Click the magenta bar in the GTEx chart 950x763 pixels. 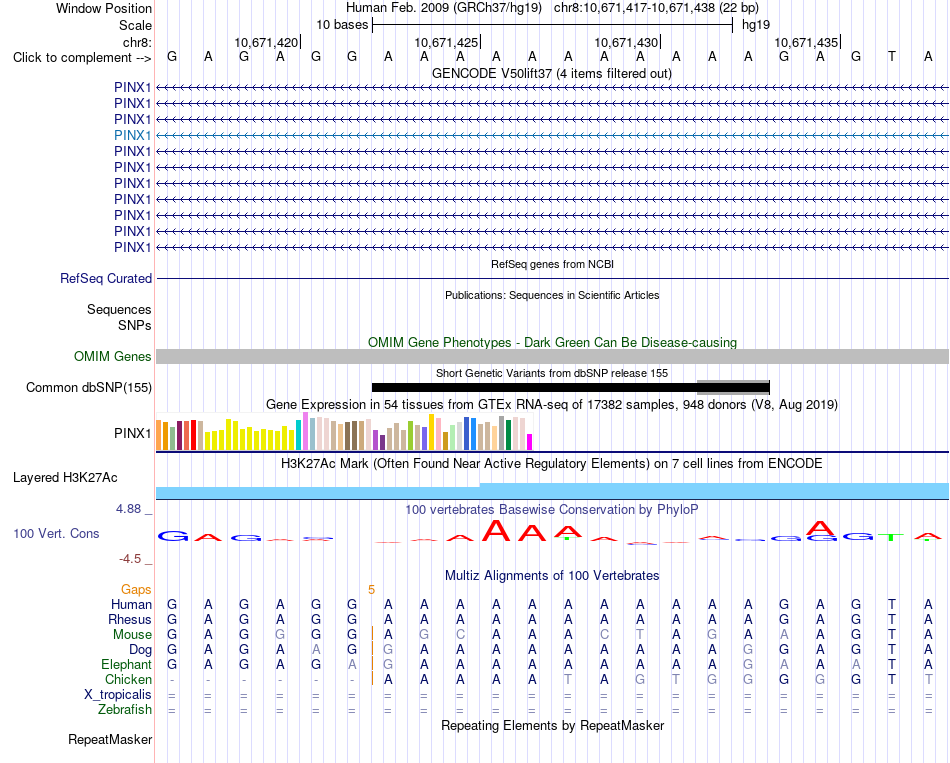pos(530,442)
